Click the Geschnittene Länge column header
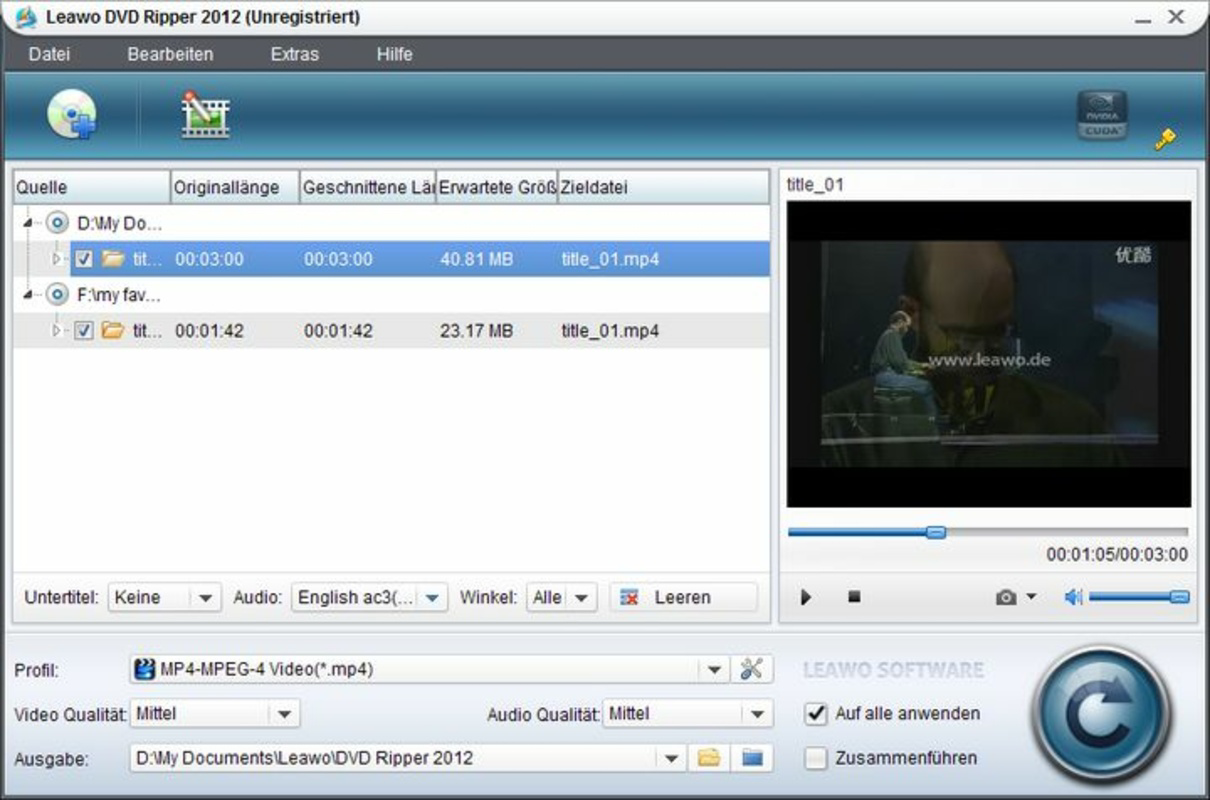1210x800 pixels. [367, 187]
